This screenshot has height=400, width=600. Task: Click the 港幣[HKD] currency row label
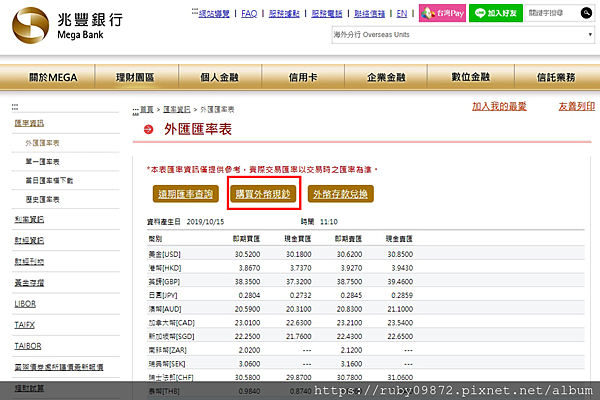coord(165,268)
